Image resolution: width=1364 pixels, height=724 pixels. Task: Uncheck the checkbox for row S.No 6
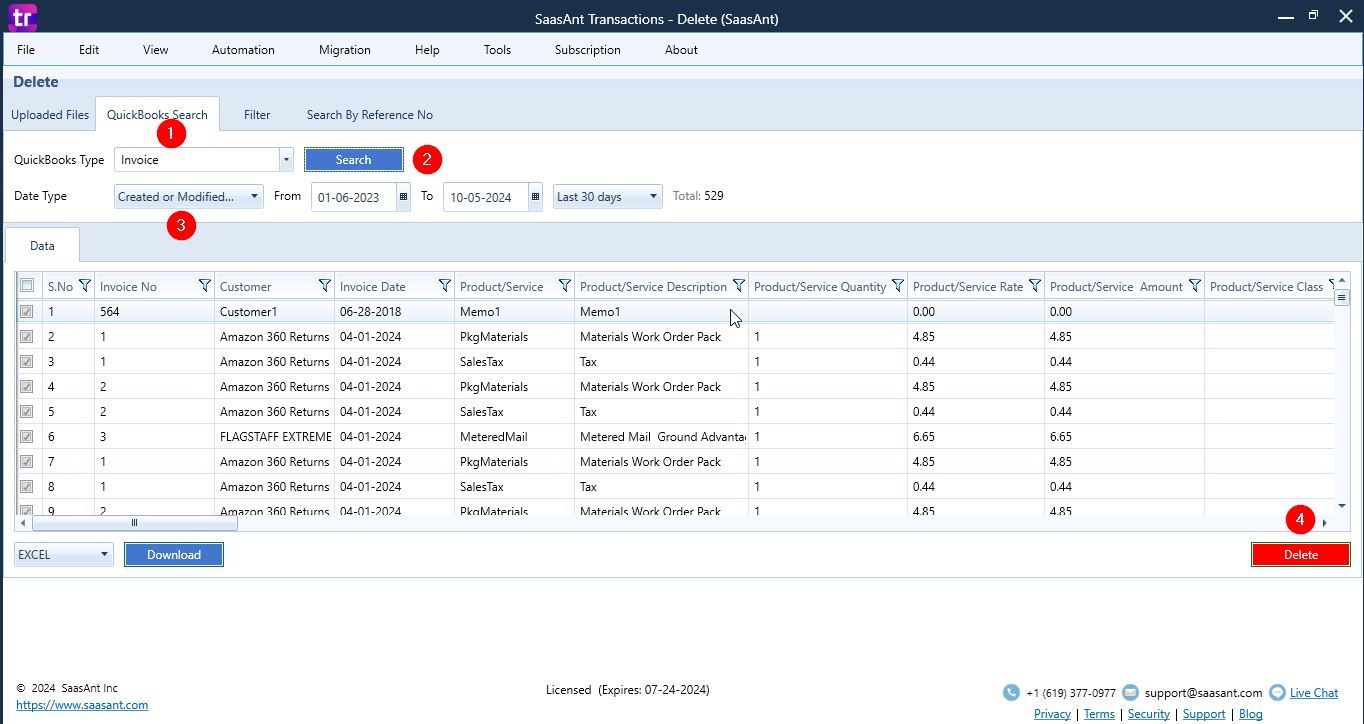(27, 436)
